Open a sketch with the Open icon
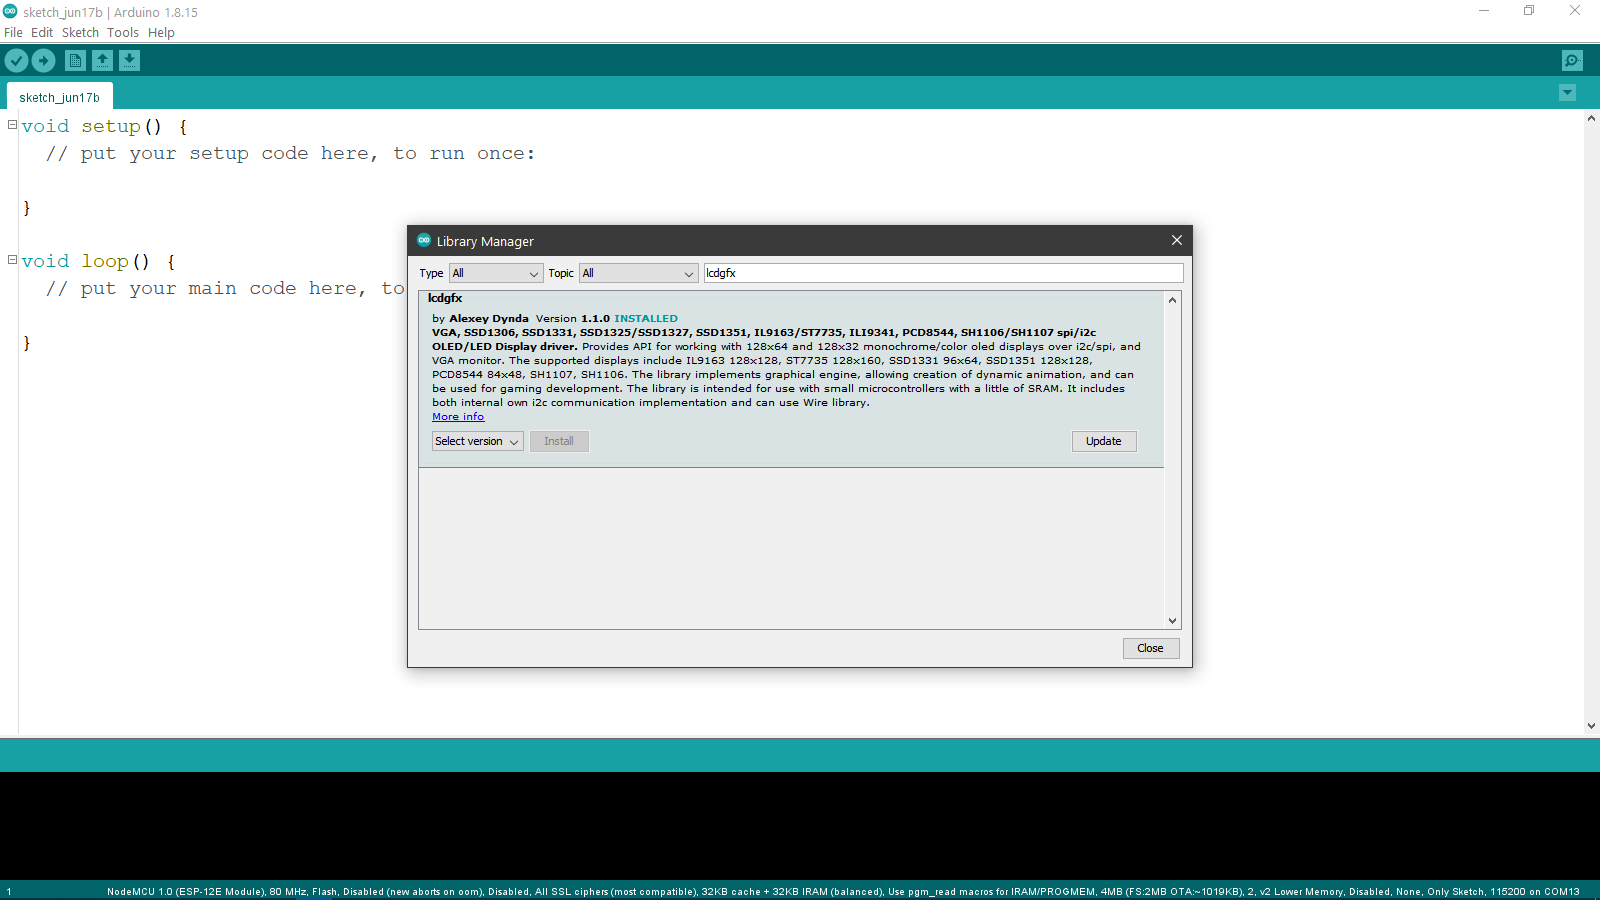The height and width of the screenshot is (900, 1600). click(x=102, y=61)
